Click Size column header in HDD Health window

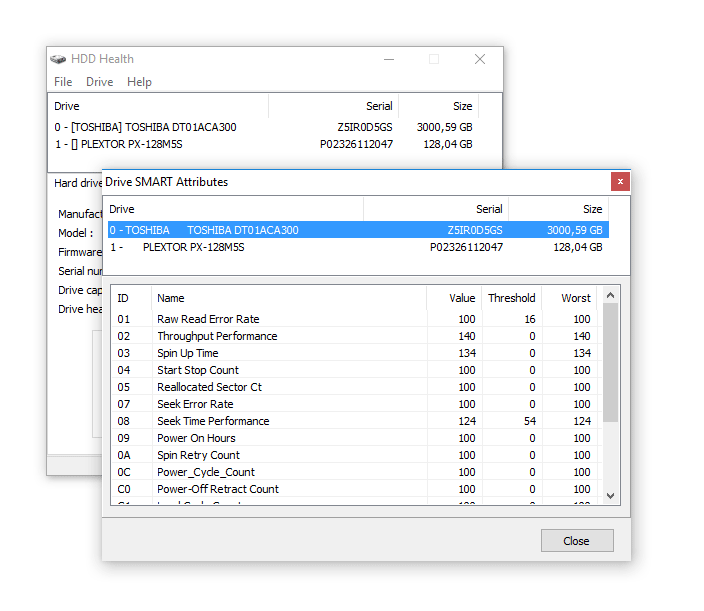coord(438,106)
